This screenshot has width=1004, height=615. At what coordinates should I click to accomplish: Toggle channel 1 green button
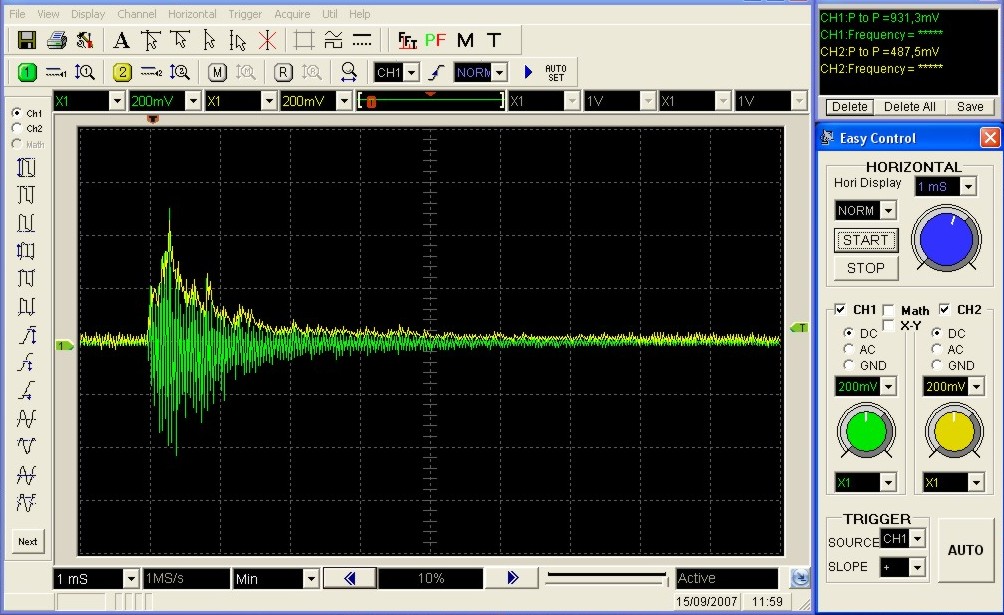[x=27, y=72]
